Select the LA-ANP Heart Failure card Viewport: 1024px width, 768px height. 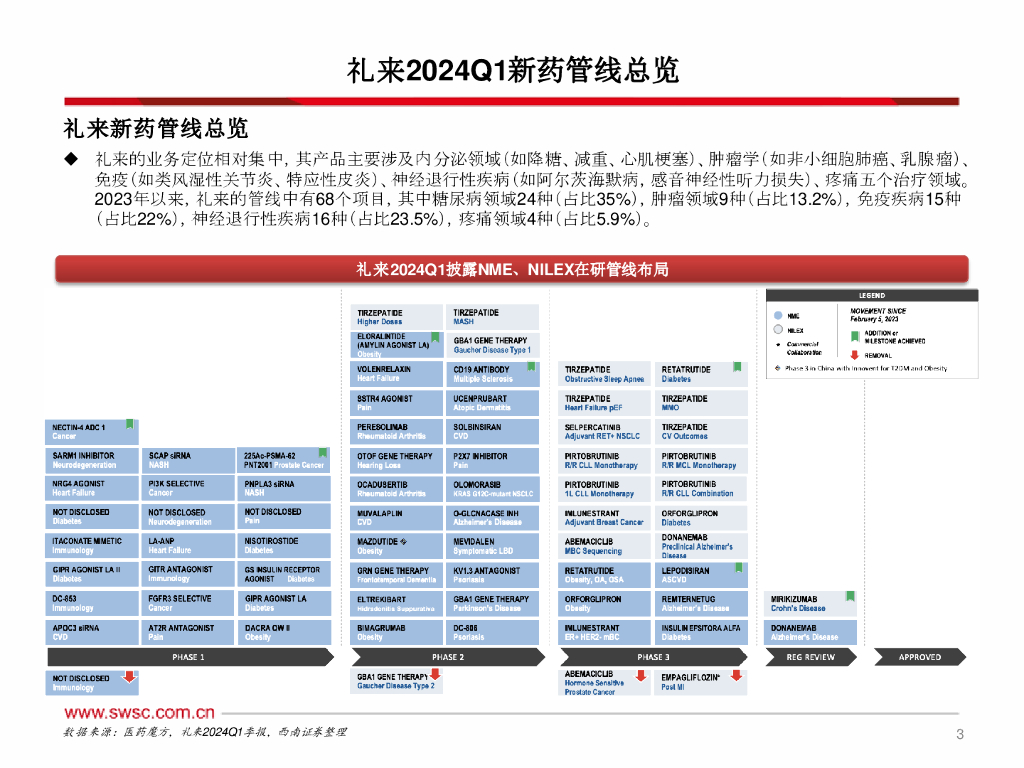188,546
